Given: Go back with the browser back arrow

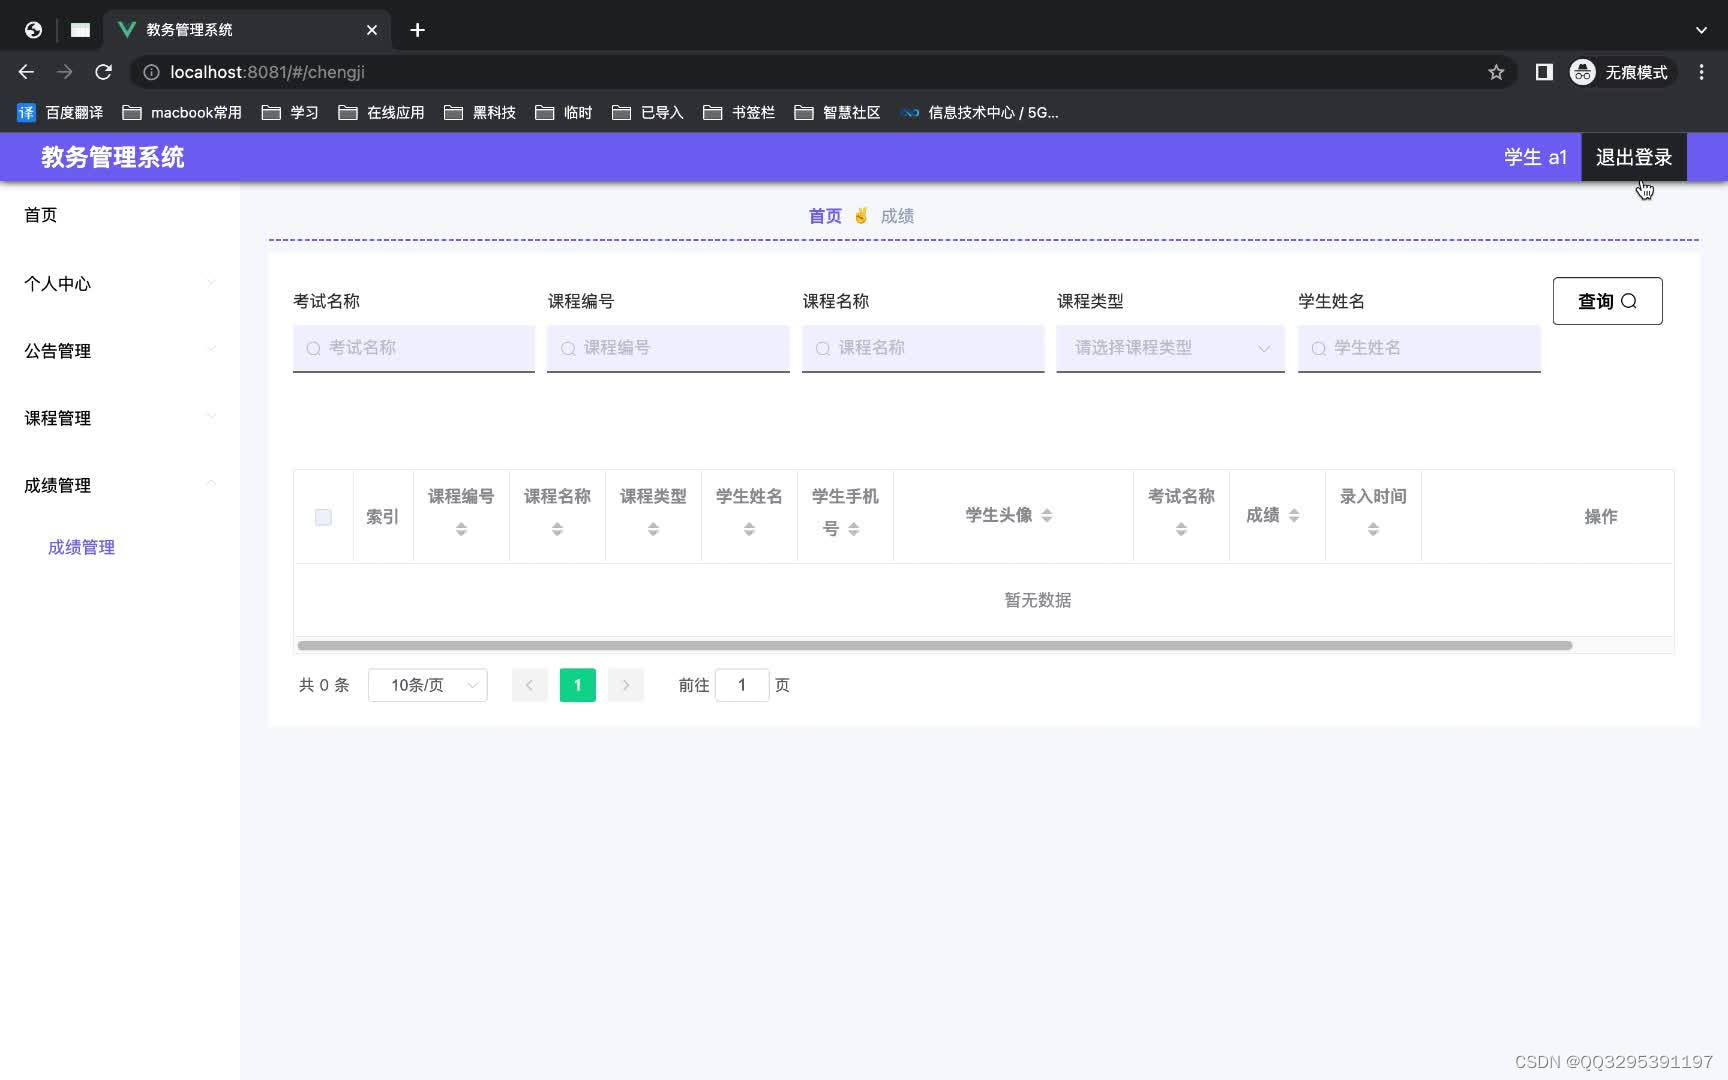Looking at the screenshot, I should pyautogui.click(x=26, y=72).
